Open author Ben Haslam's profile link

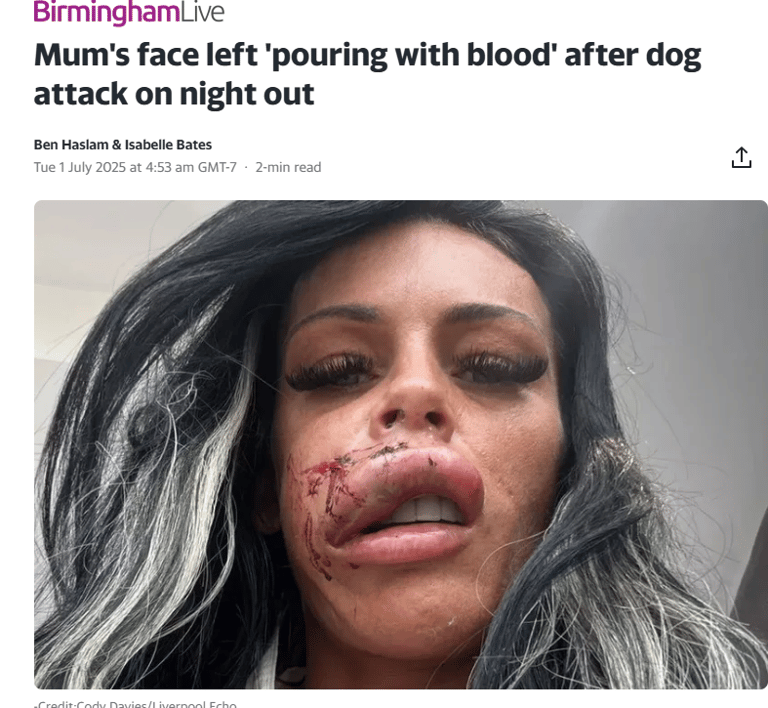click(71, 145)
